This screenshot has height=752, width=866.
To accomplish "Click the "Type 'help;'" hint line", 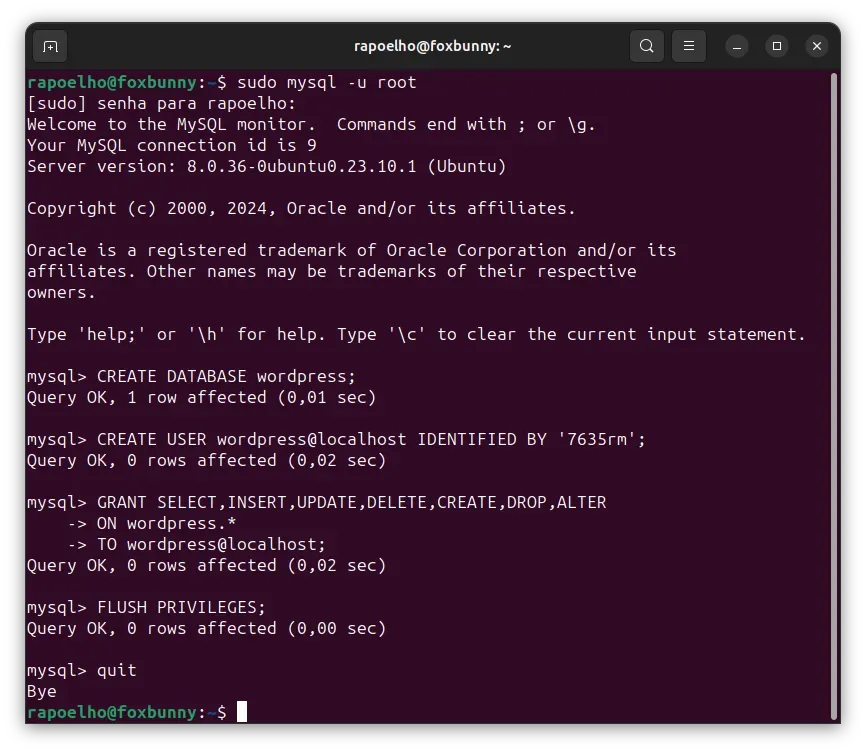I will [x=415, y=334].
